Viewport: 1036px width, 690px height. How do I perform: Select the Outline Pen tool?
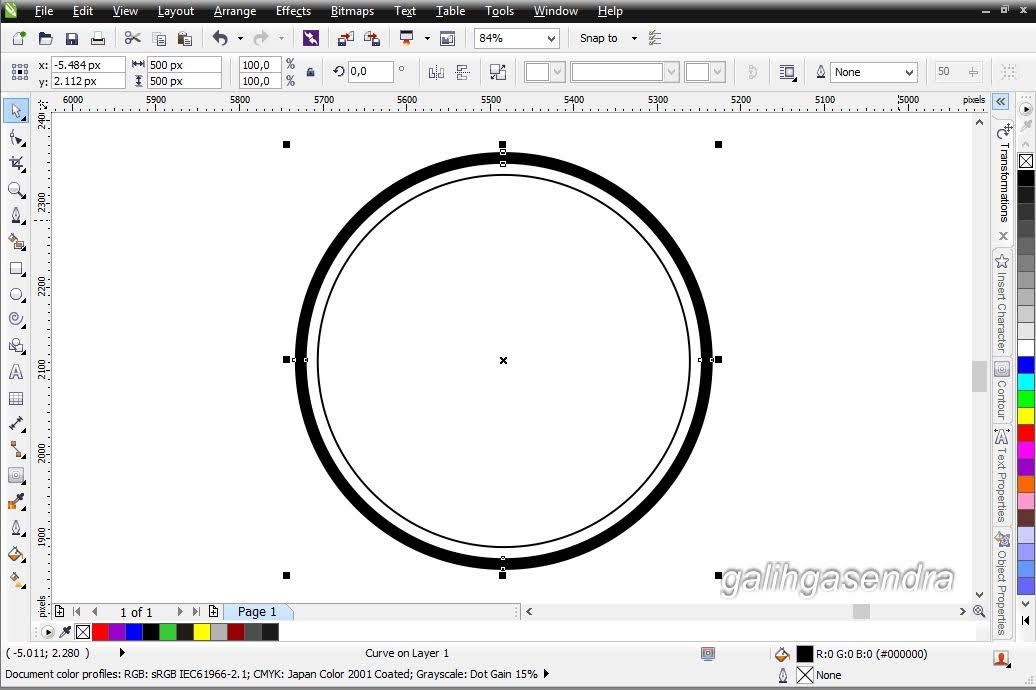(17, 528)
